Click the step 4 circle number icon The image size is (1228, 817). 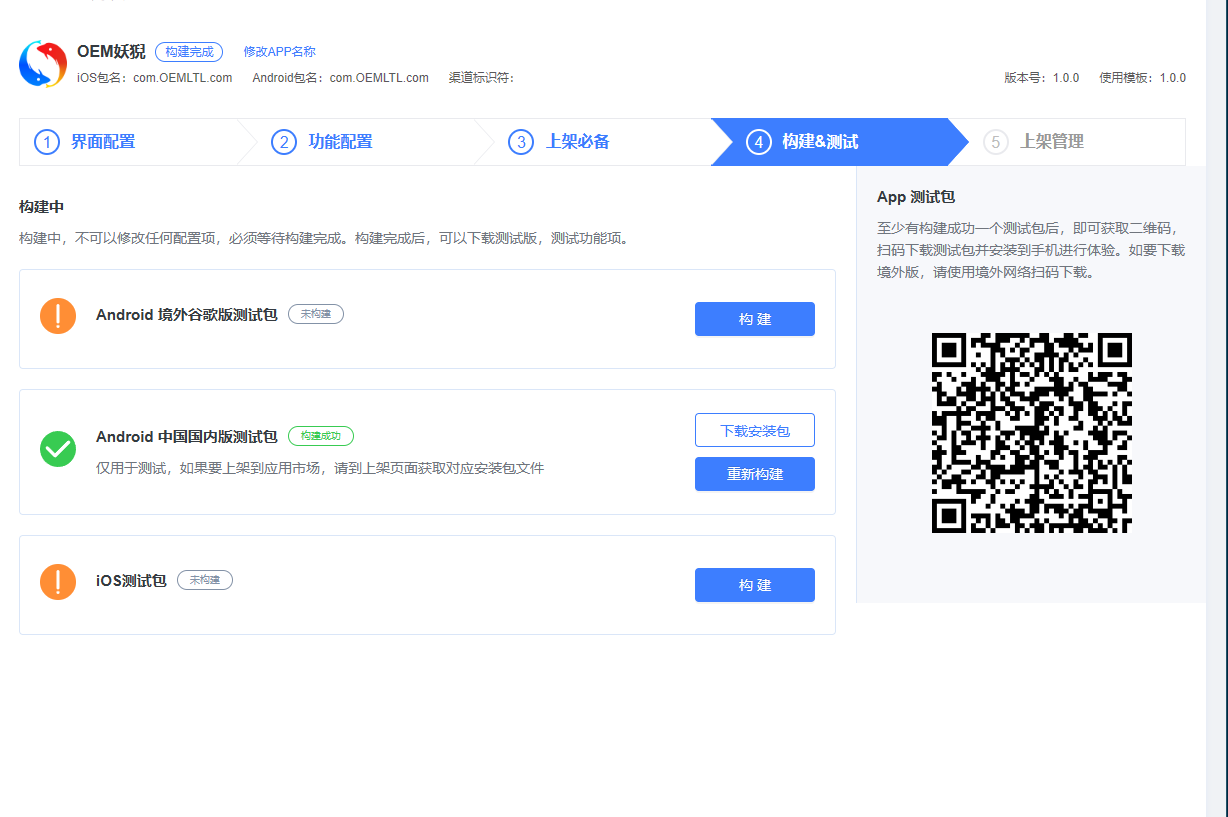pos(758,142)
